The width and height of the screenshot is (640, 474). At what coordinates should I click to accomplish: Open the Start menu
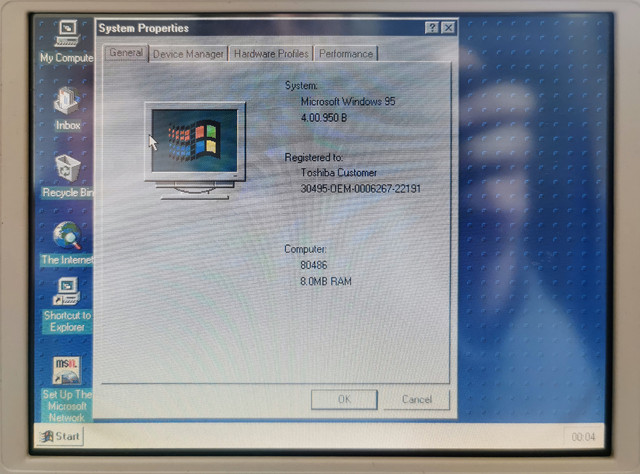pyautogui.click(x=60, y=436)
